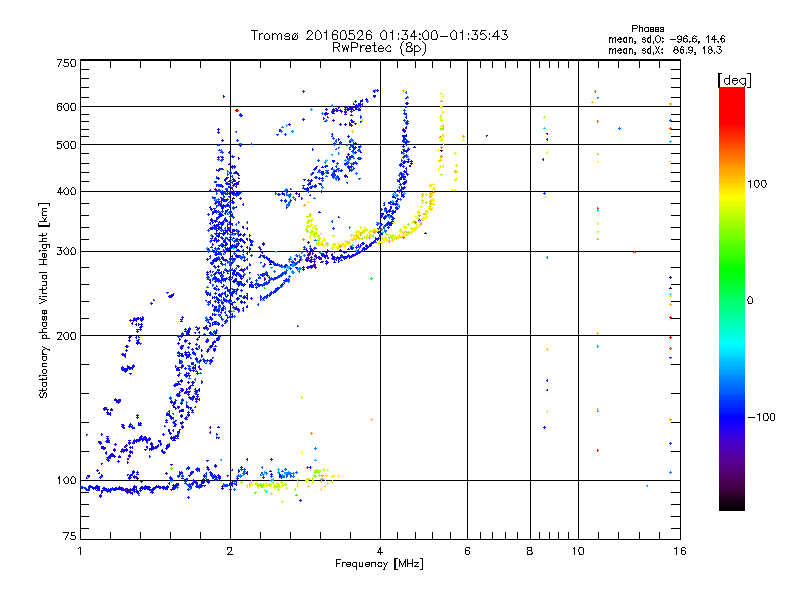Click the x-axis tick label '1'
This screenshot has width=800, height=600.
pyautogui.click(x=80, y=551)
